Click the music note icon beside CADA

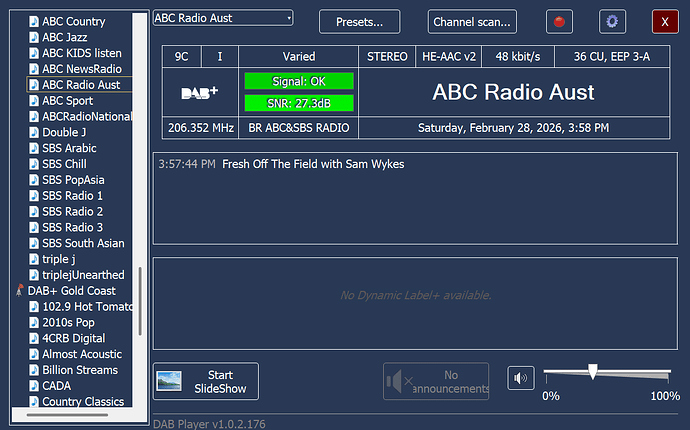tap(33, 386)
